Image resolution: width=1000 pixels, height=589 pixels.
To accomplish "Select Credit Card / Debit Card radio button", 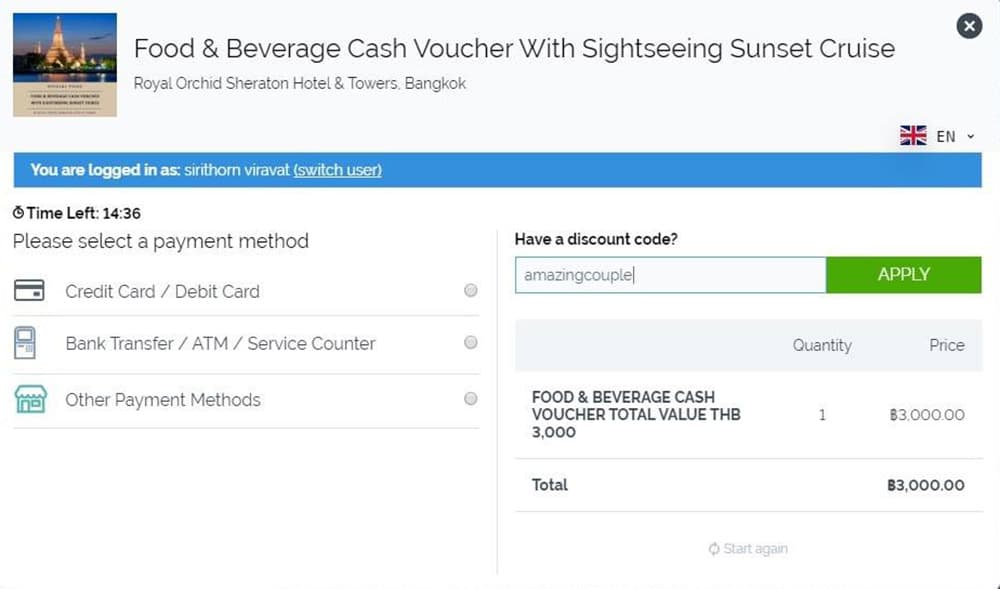I will click(471, 291).
